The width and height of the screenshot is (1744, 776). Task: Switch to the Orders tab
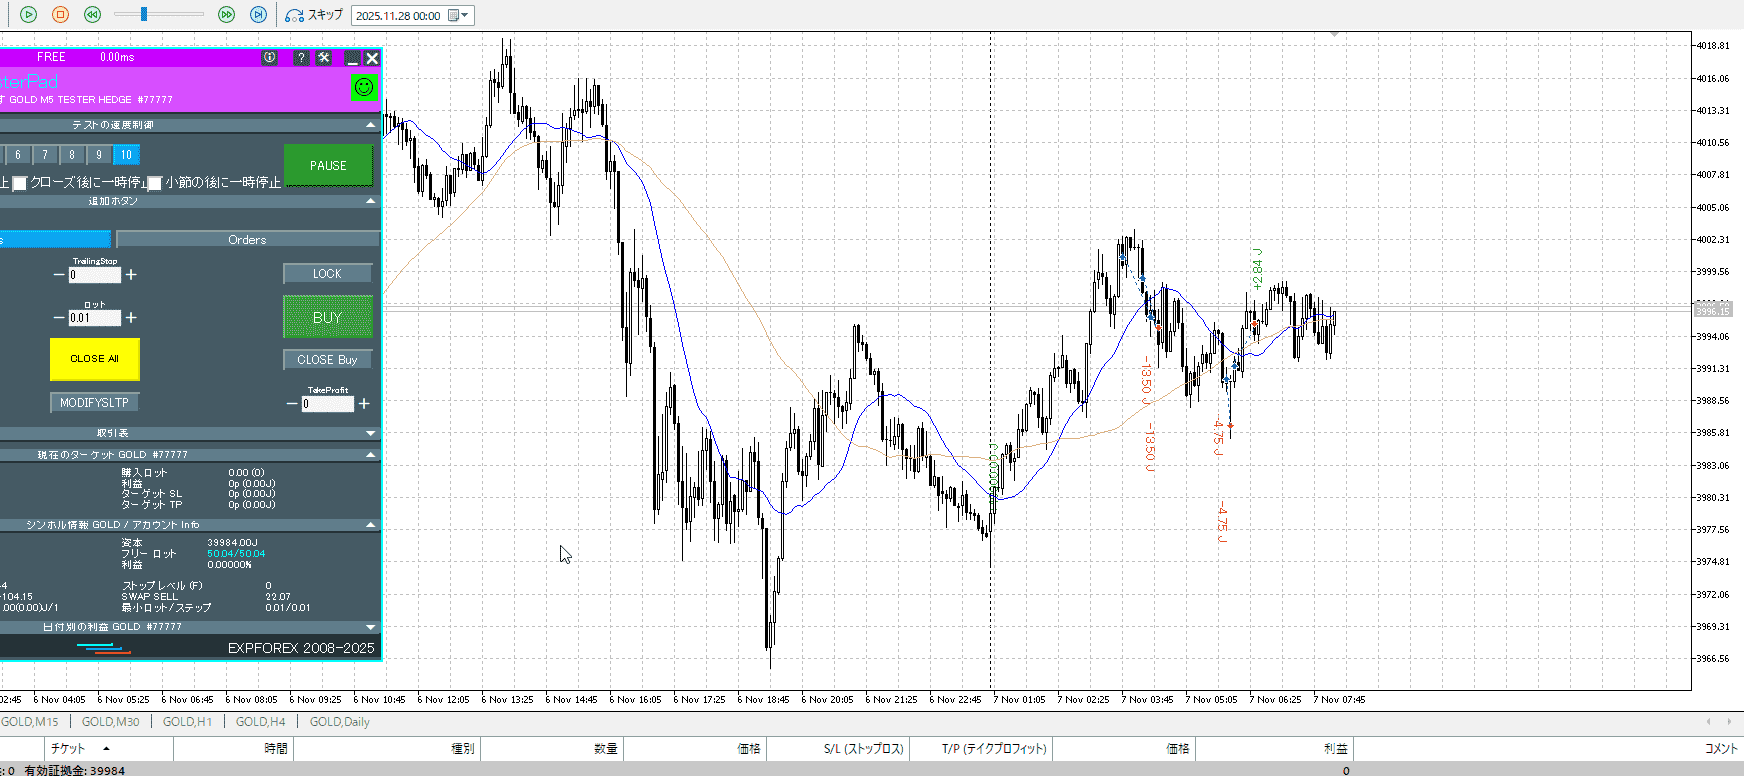[x=247, y=240]
